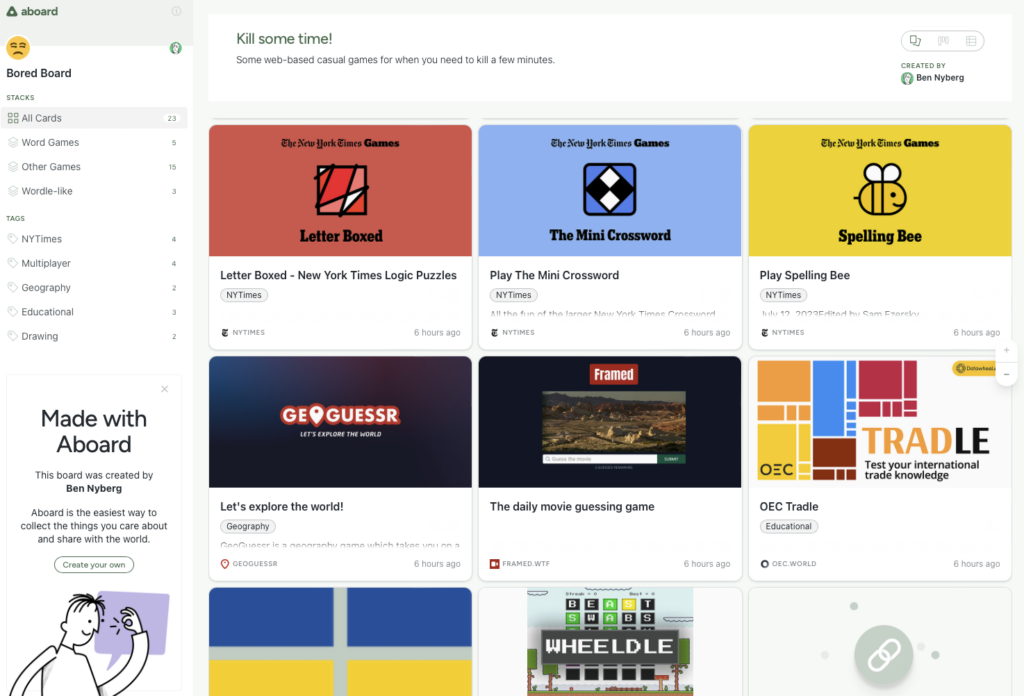Click the Educational tag on the OEC Tradle card
1024x696 pixels.
[788, 526]
